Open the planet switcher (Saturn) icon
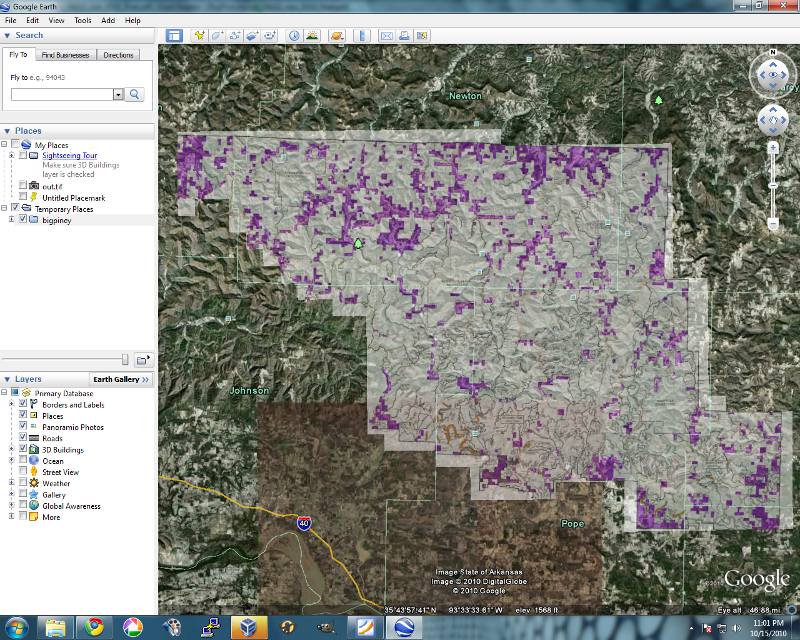 click(337, 36)
